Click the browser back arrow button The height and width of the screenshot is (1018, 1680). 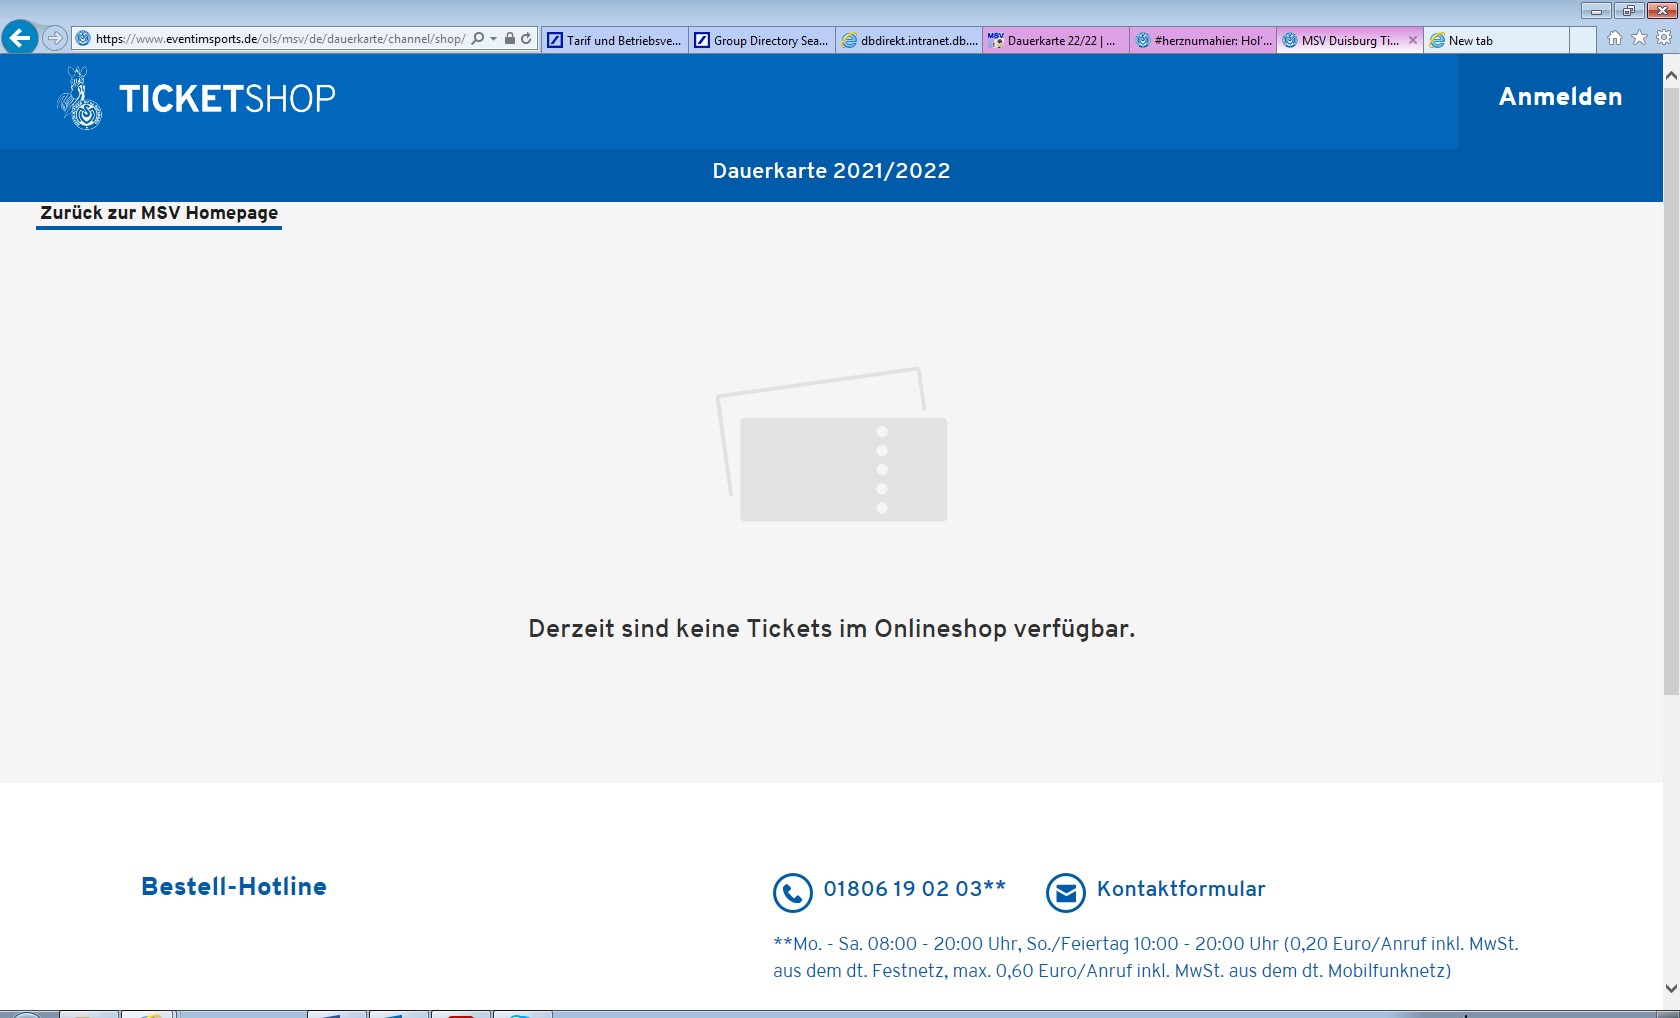[20, 38]
